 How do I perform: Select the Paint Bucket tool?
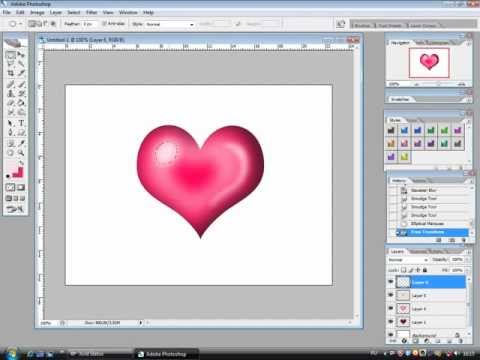point(21,103)
